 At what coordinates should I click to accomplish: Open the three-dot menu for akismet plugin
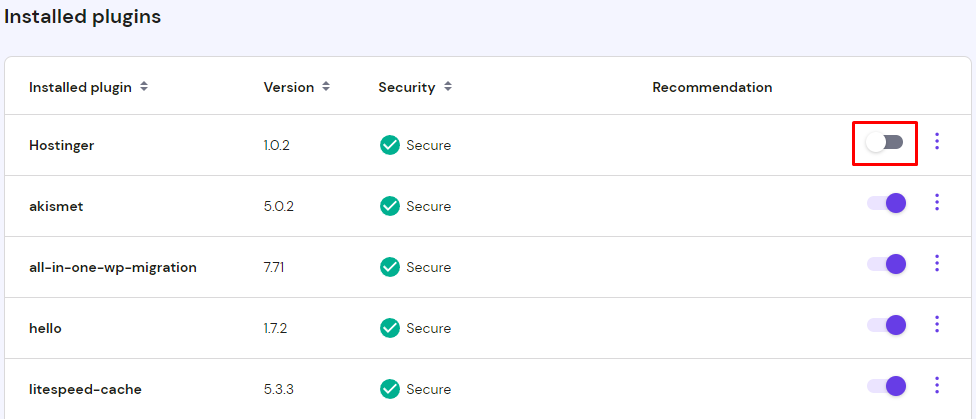click(x=937, y=203)
